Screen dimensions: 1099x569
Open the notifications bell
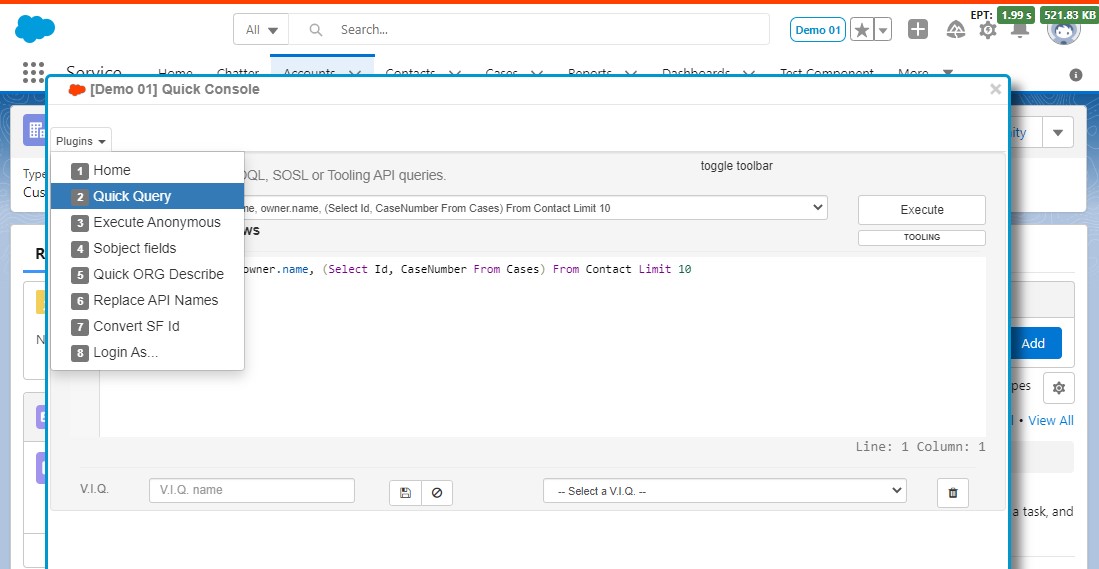tap(1020, 30)
